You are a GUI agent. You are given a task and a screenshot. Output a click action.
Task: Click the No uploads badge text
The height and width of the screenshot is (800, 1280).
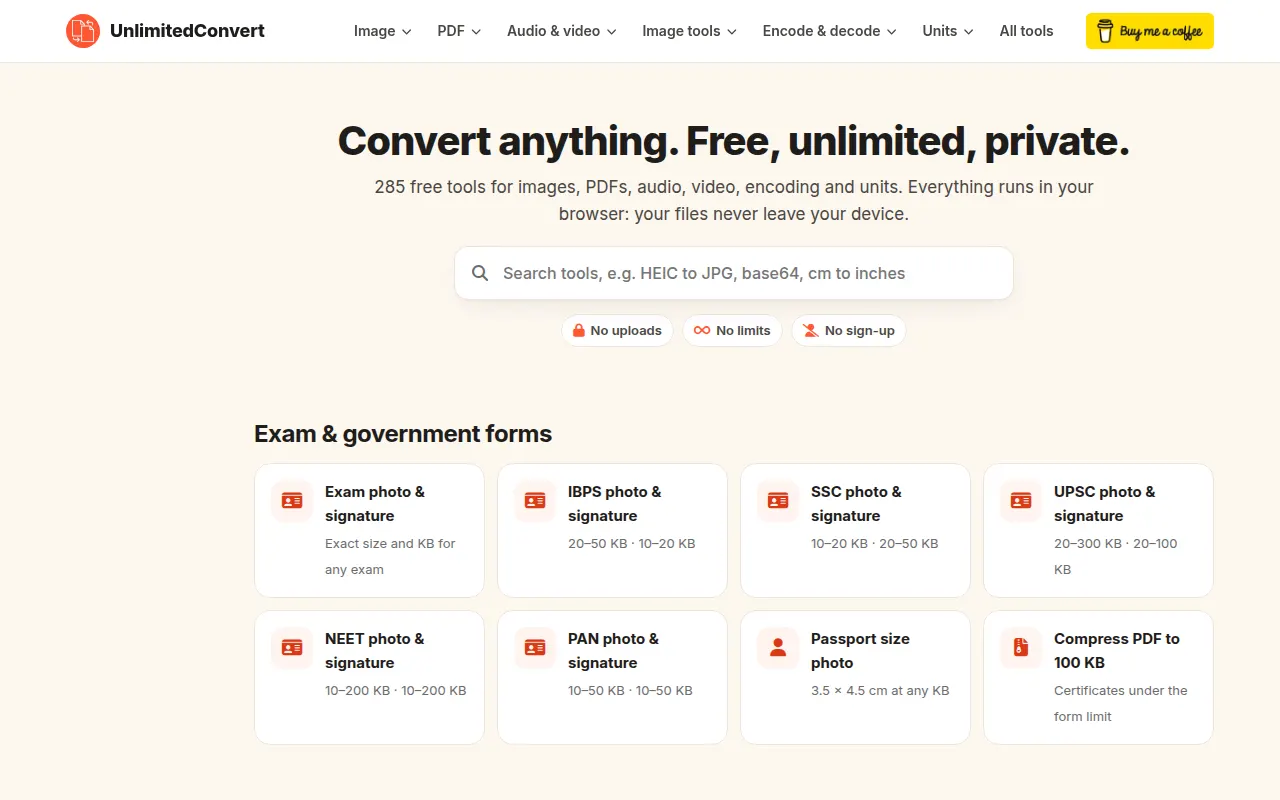coord(626,331)
